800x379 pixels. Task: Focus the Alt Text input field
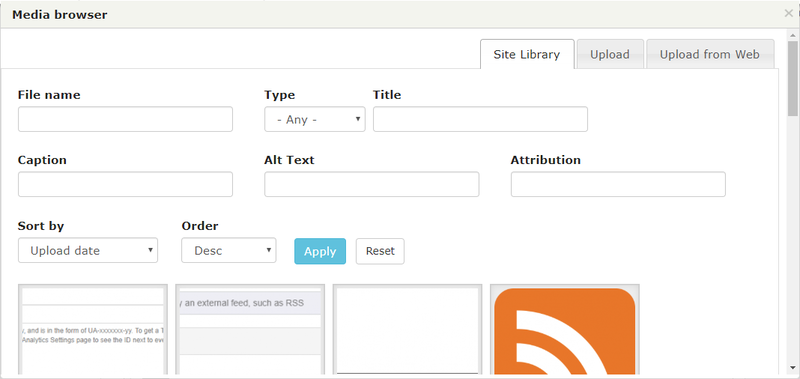pyautogui.click(x=371, y=184)
